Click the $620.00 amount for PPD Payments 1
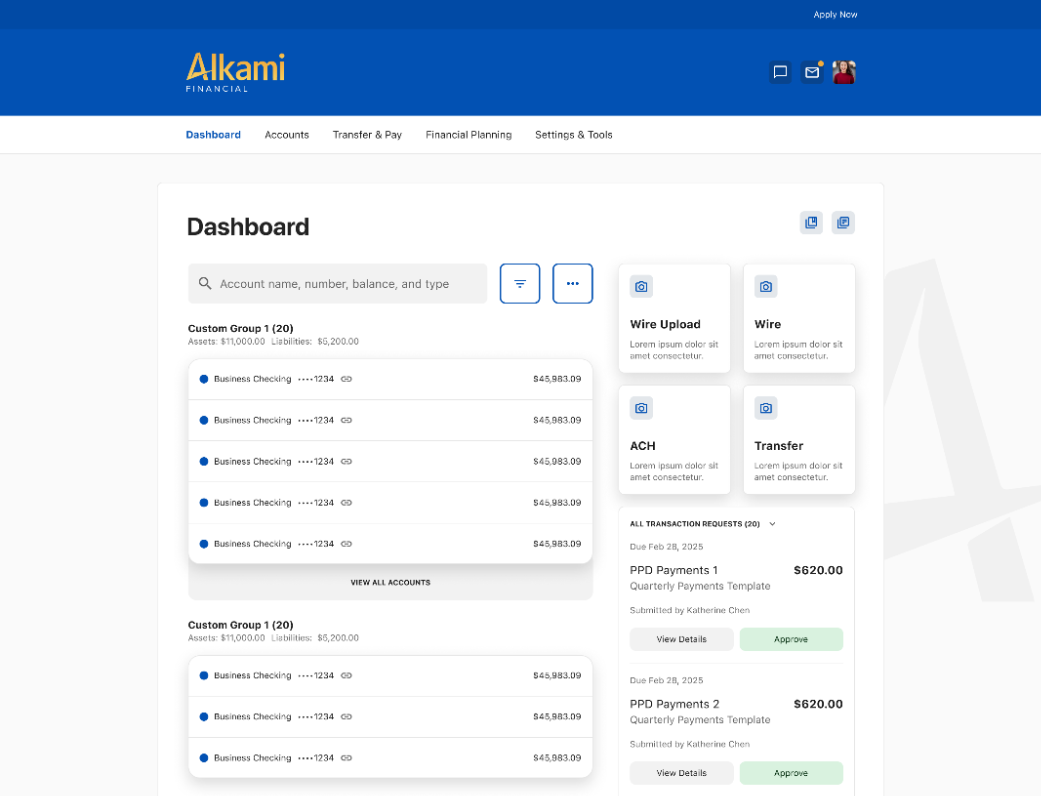The image size is (1042, 796). 818,570
